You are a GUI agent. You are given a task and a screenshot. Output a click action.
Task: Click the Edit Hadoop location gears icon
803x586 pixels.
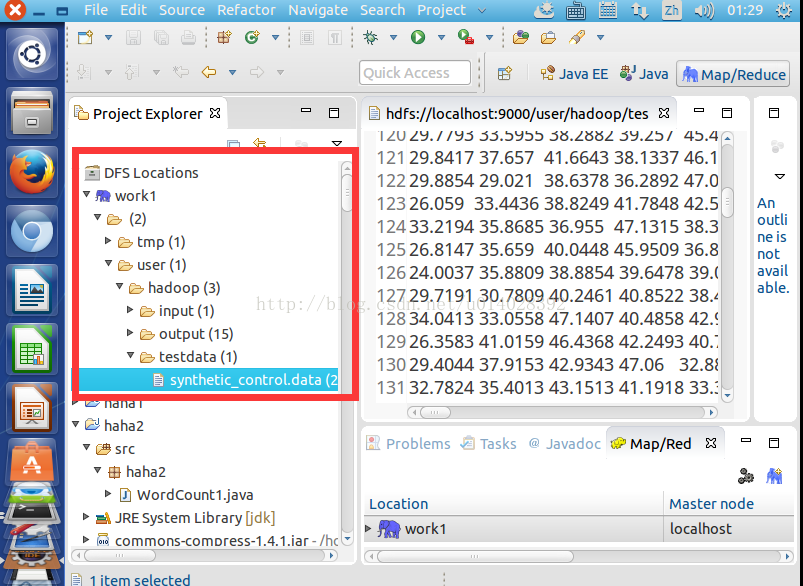[x=746, y=476]
